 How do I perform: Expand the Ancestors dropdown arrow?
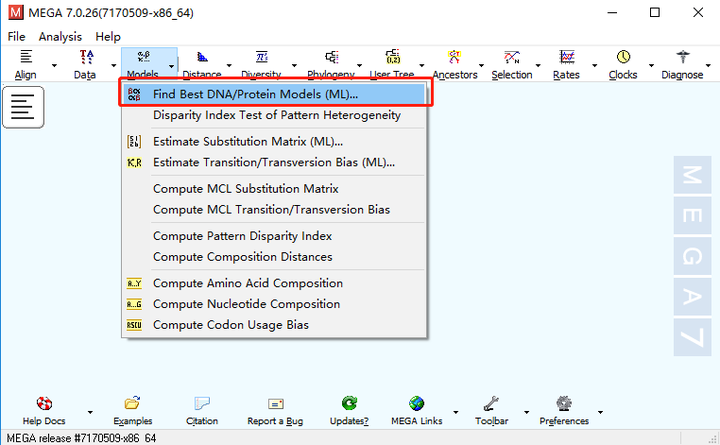(481, 66)
